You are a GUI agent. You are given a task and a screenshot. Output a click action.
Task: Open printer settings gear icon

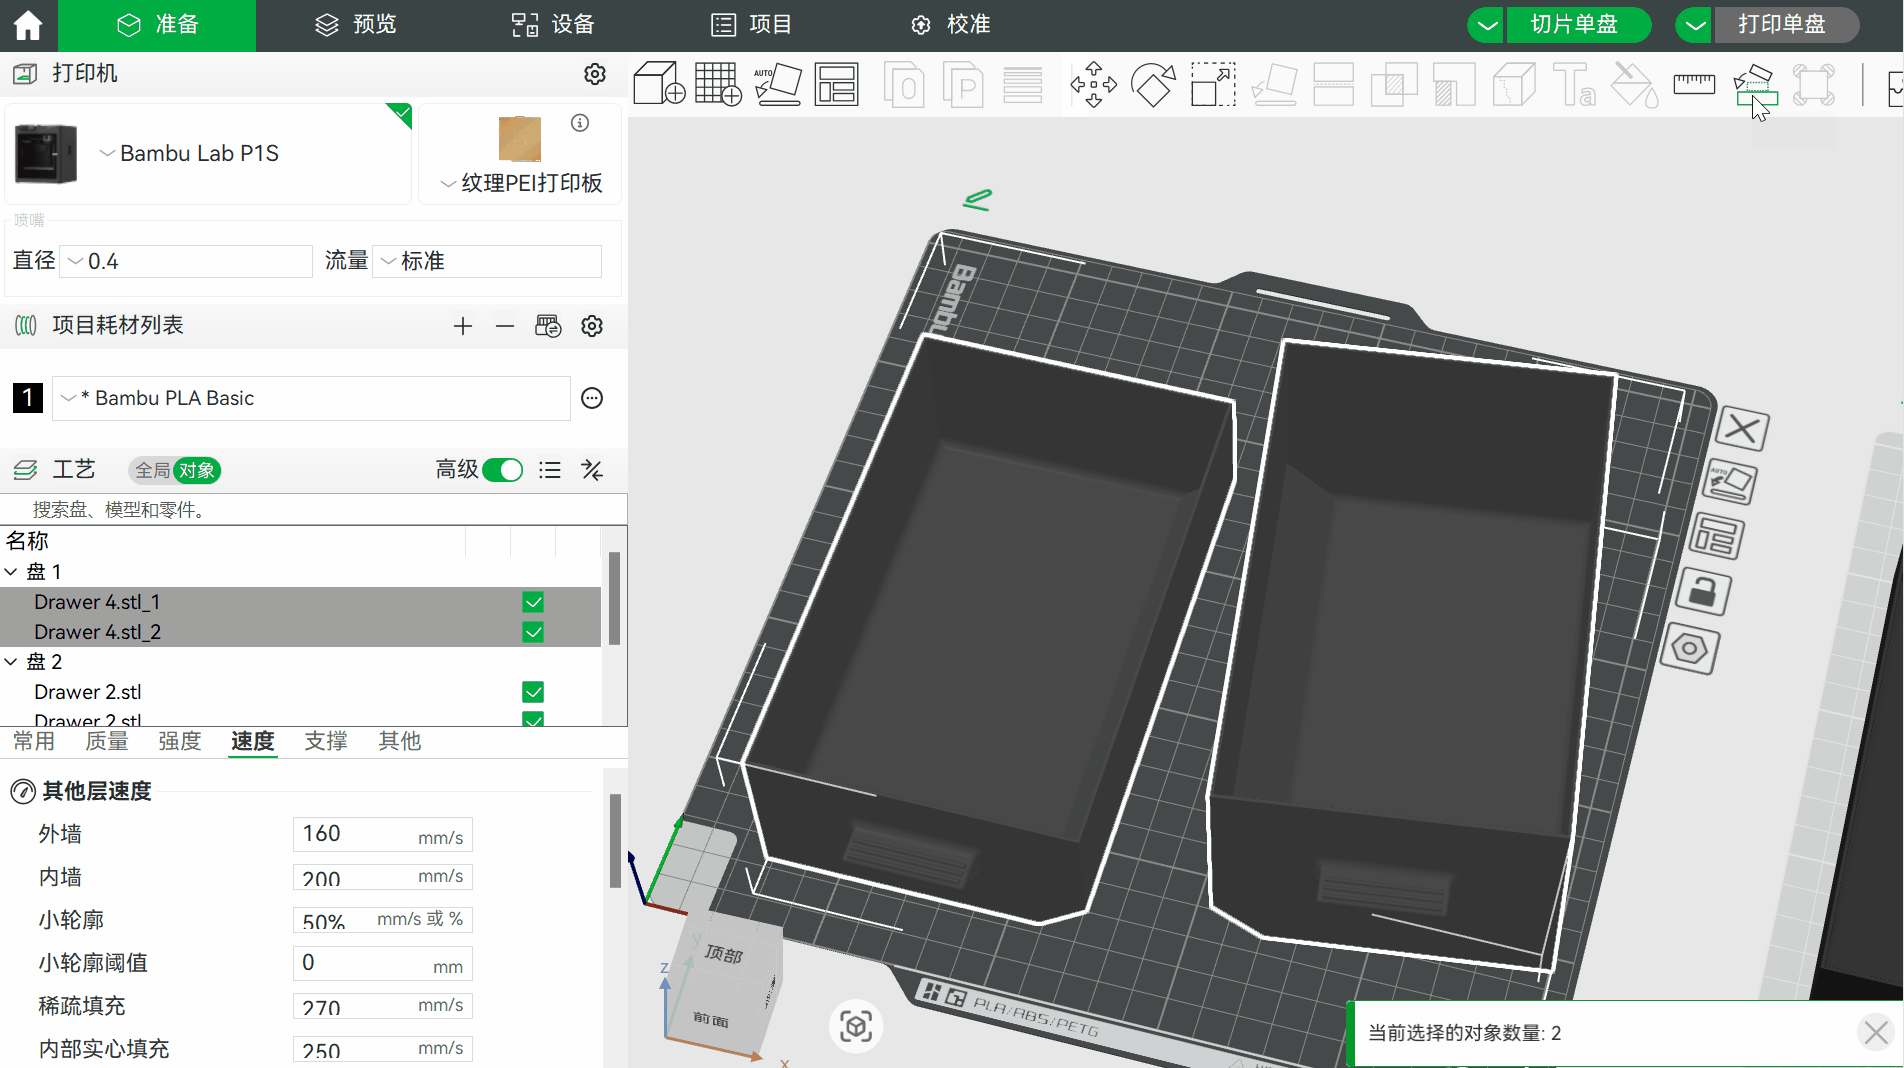point(595,74)
